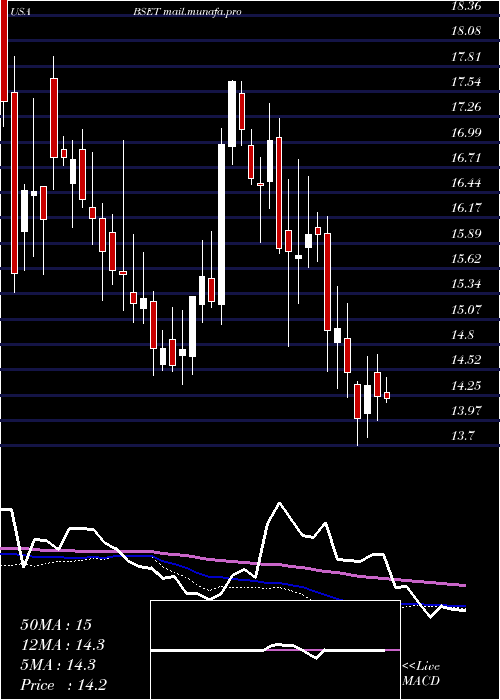Click the 15.07 price axis label

(x=467, y=309)
